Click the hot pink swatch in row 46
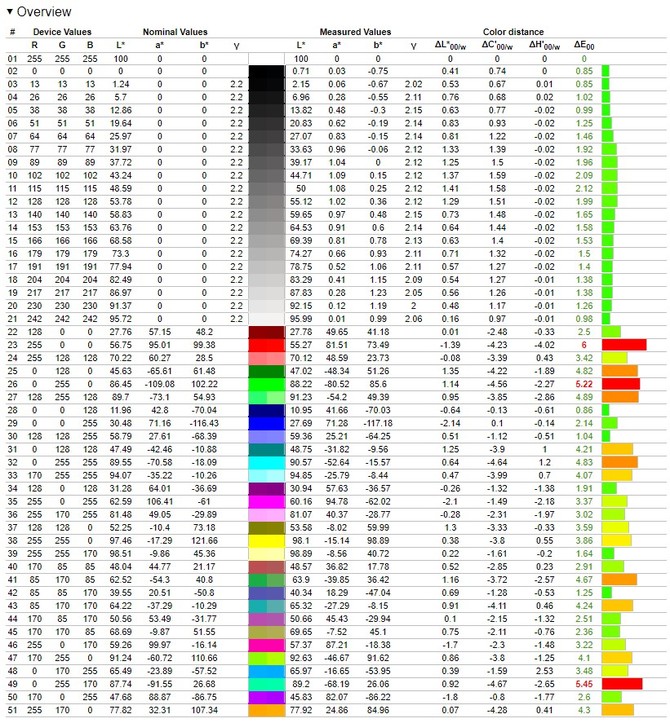Image resolution: width=670 pixels, height=723 pixels. tap(267, 645)
